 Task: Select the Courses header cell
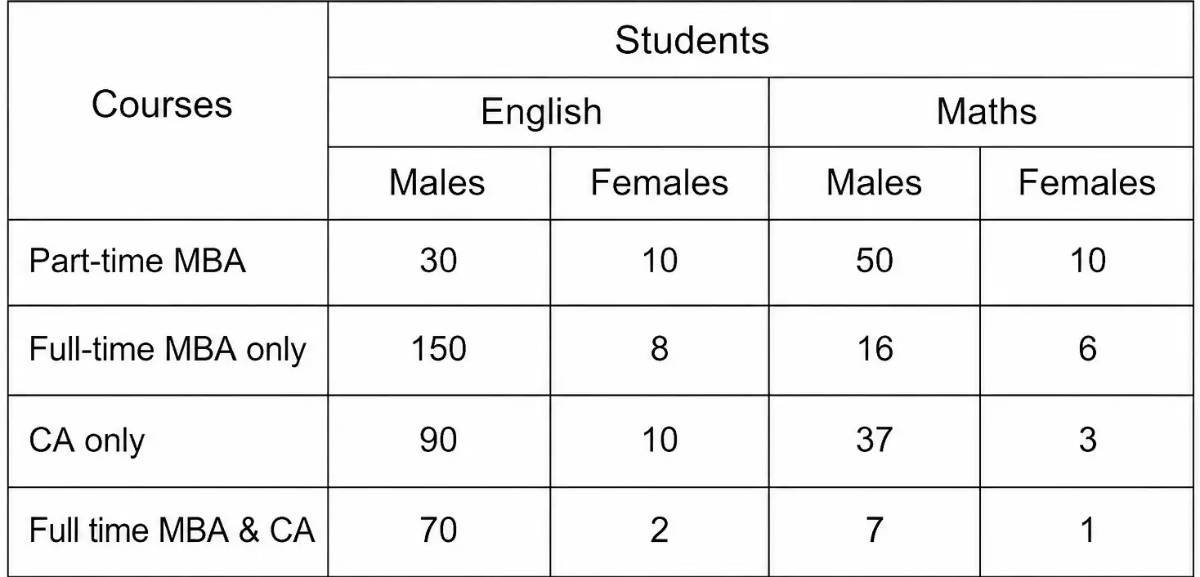click(164, 111)
